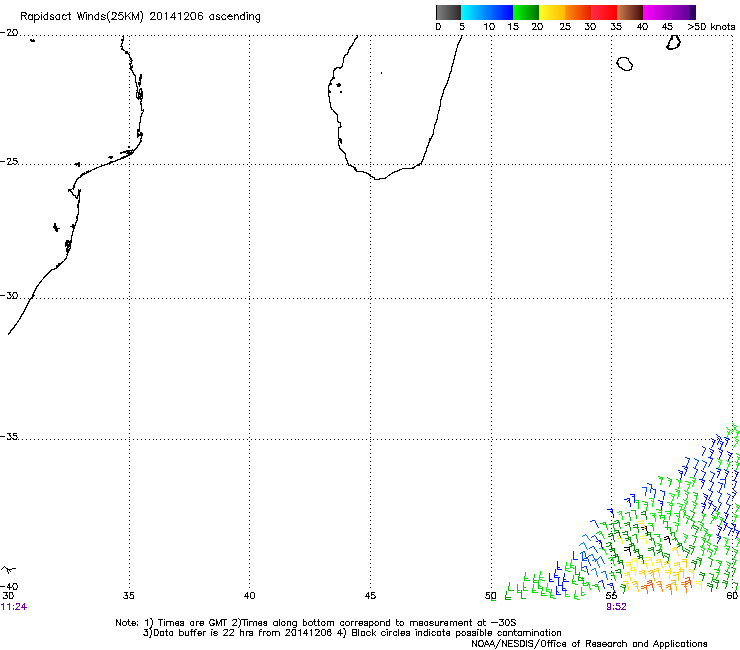Click the magenta 40-45 knots legend segment
Screen dimensions: 740x650
[656, 12]
